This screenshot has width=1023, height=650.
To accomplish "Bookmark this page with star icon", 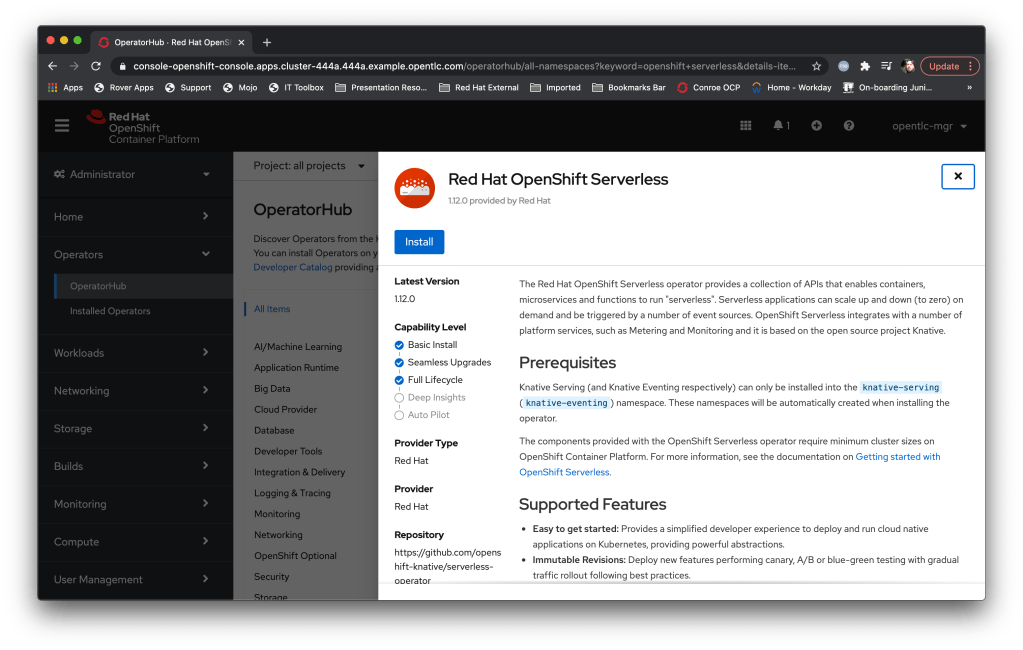I will (816, 66).
